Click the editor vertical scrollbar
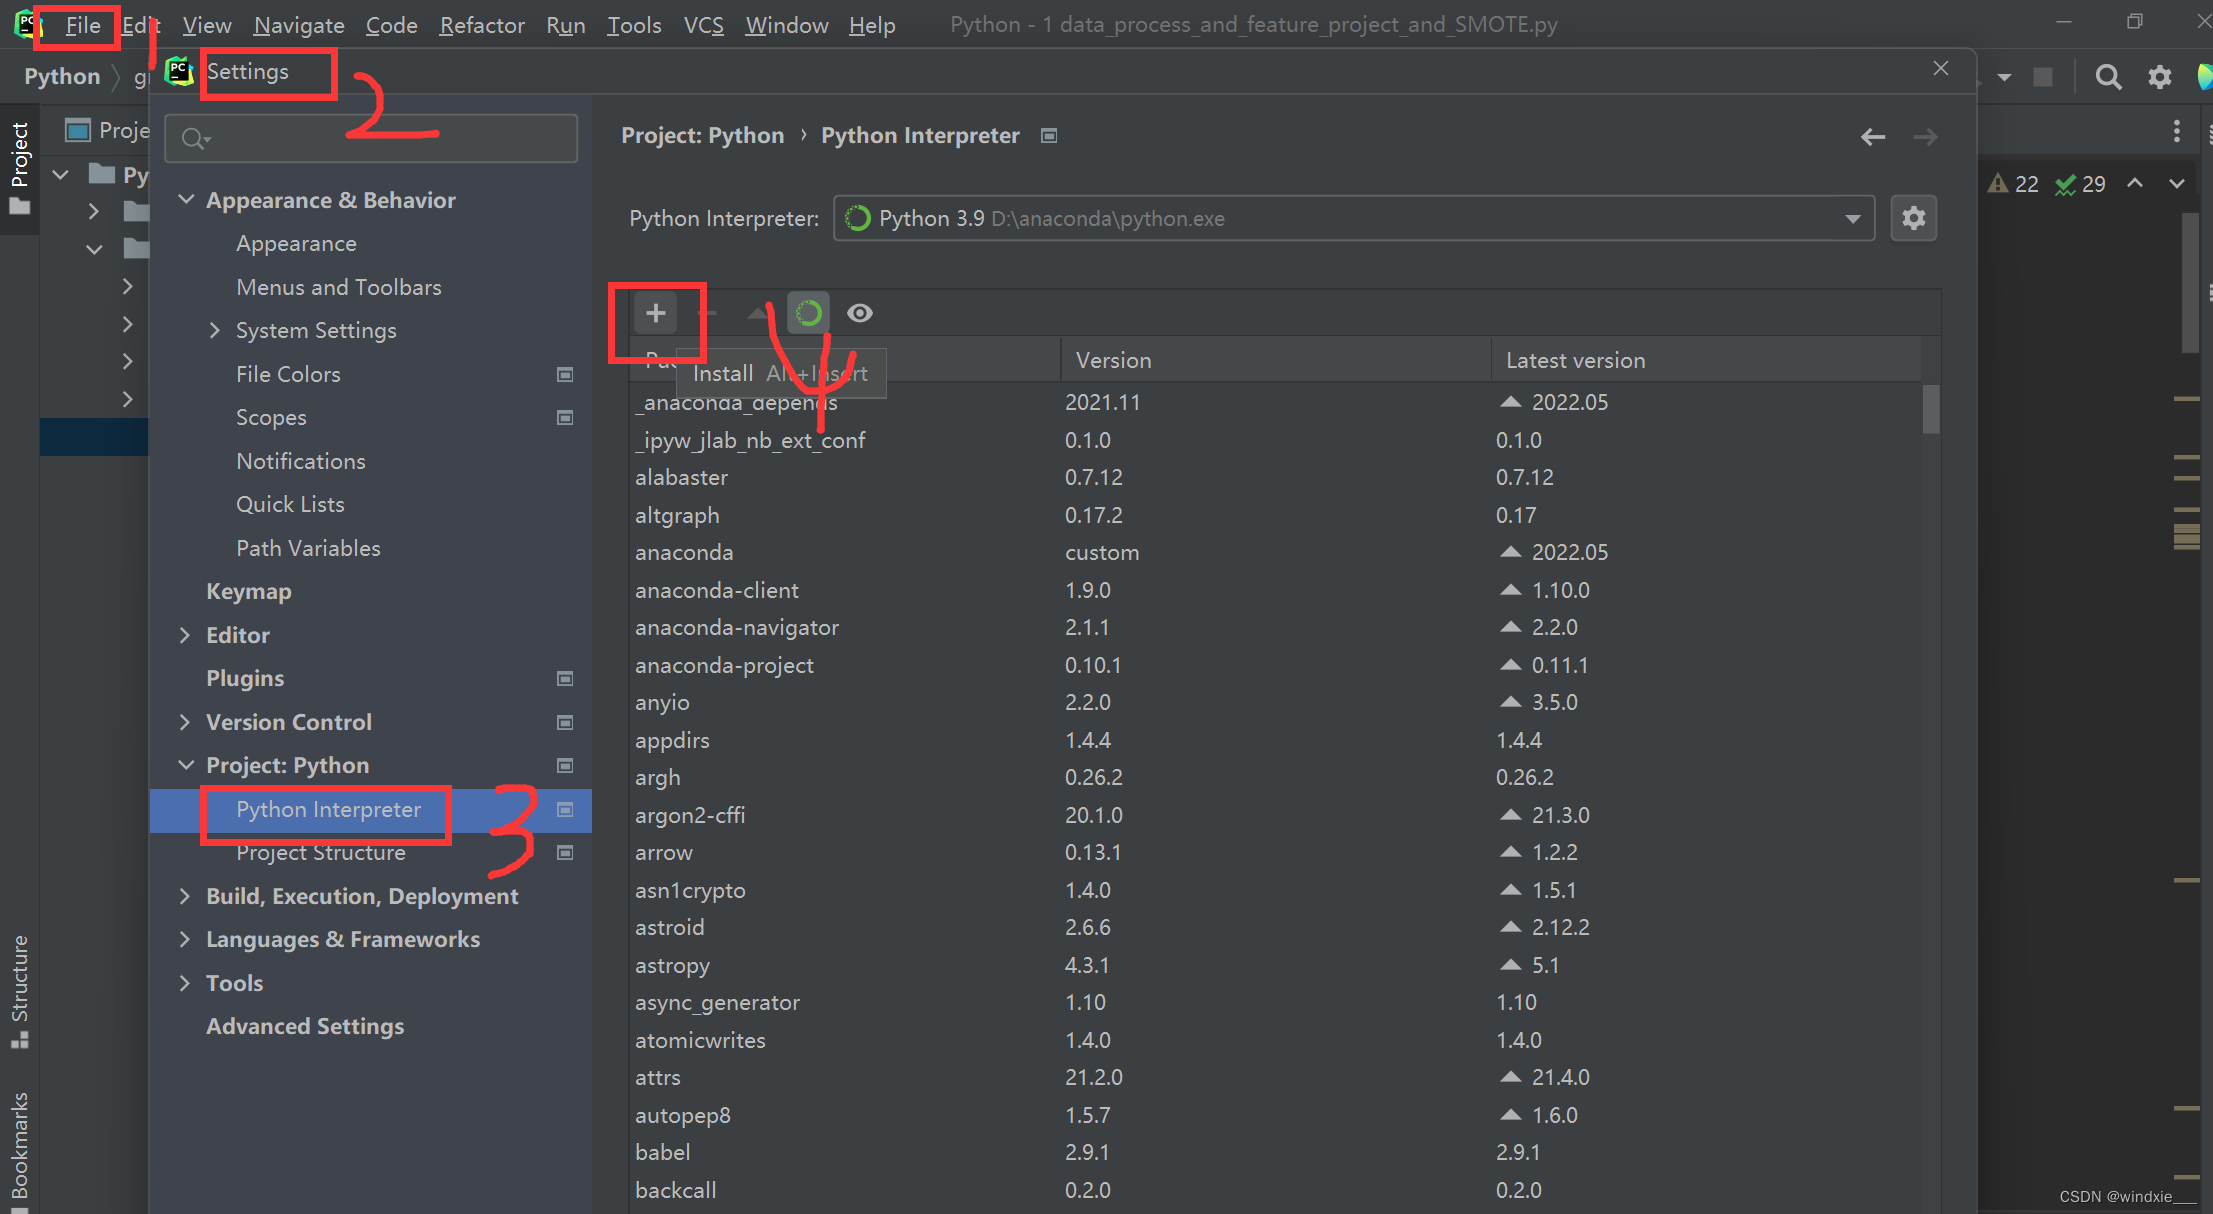Screen dimensions: 2213x1214 pos(2189,282)
